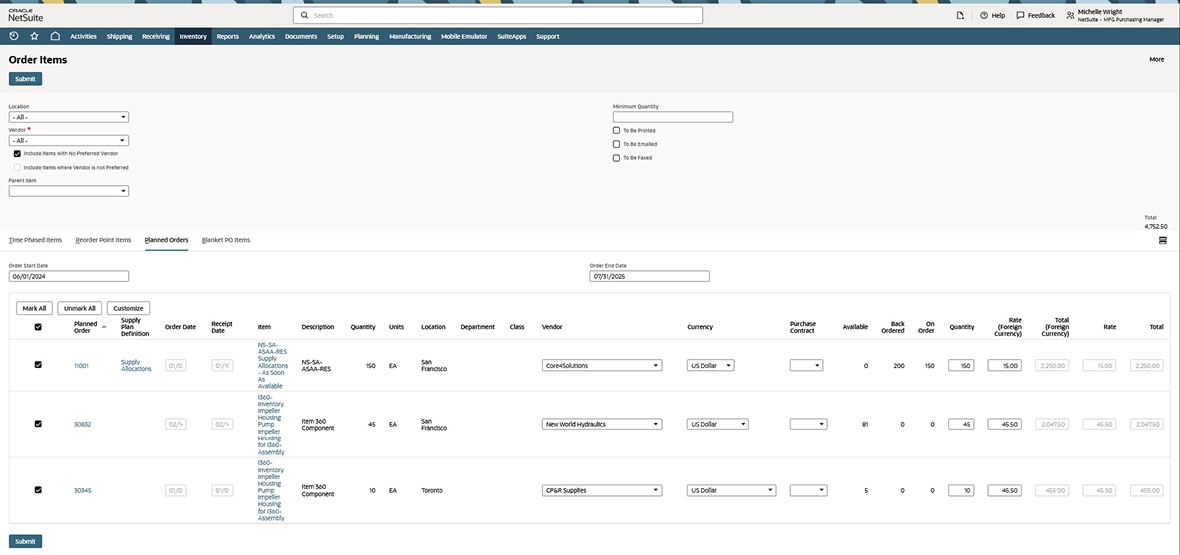Click the Unmark All button
This screenshot has height=555, width=1180.
[78, 309]
